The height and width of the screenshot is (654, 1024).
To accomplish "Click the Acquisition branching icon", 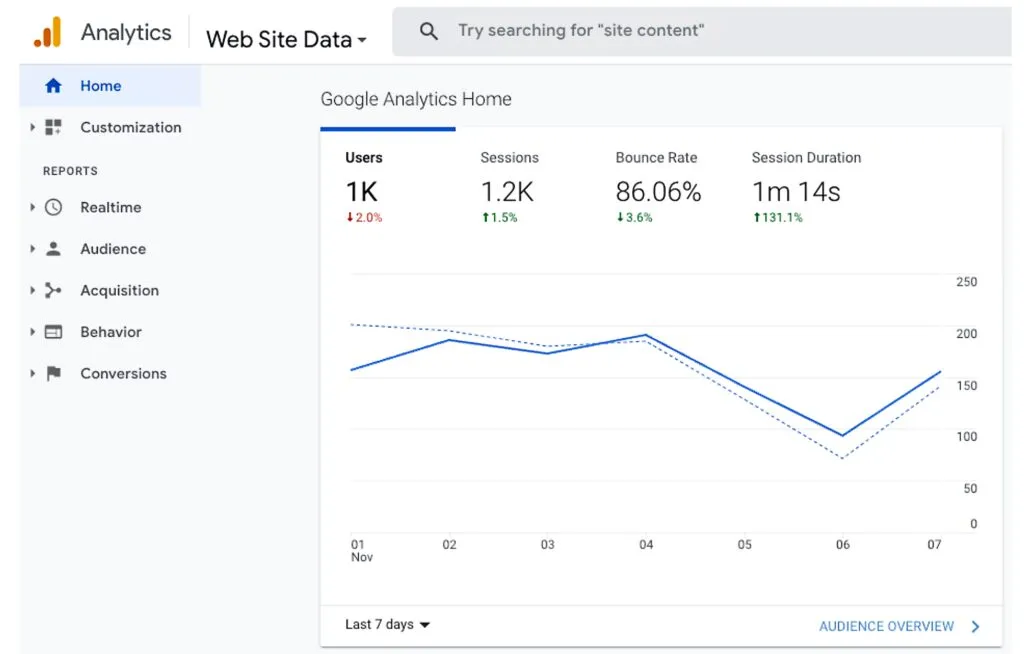I will [53, 290].
